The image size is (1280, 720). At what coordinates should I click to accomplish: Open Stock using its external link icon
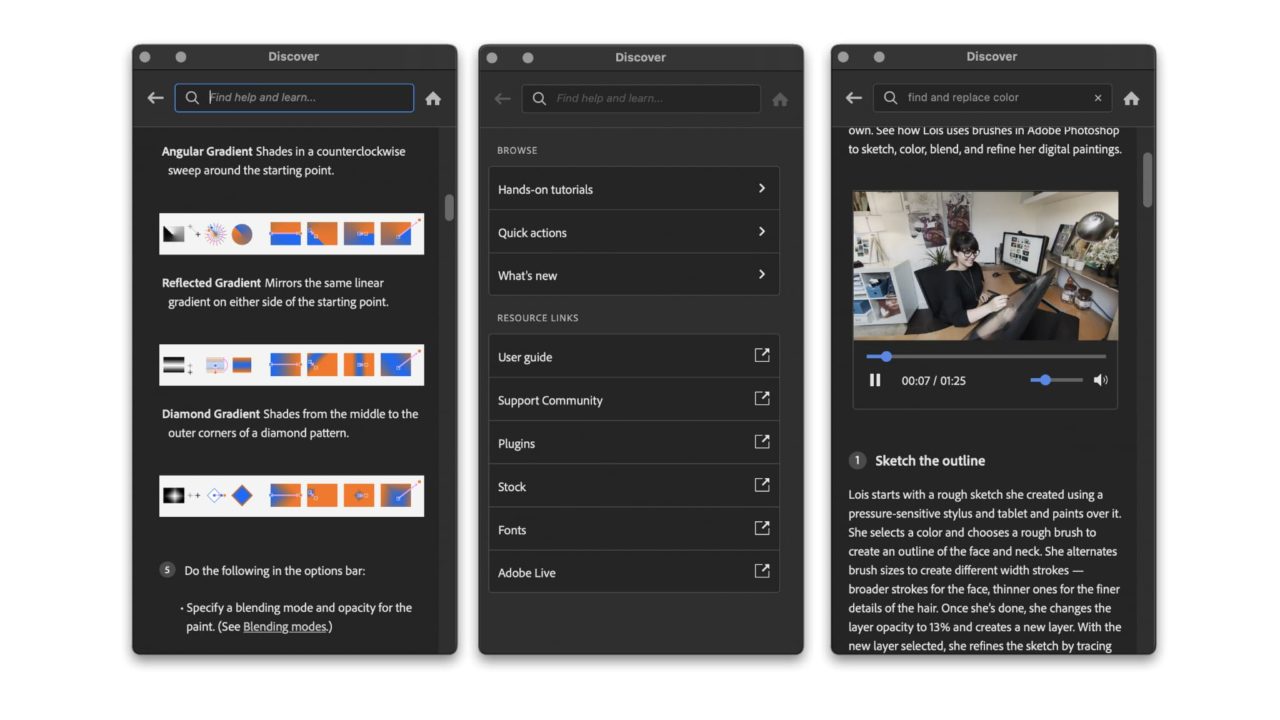pos(761,486)
